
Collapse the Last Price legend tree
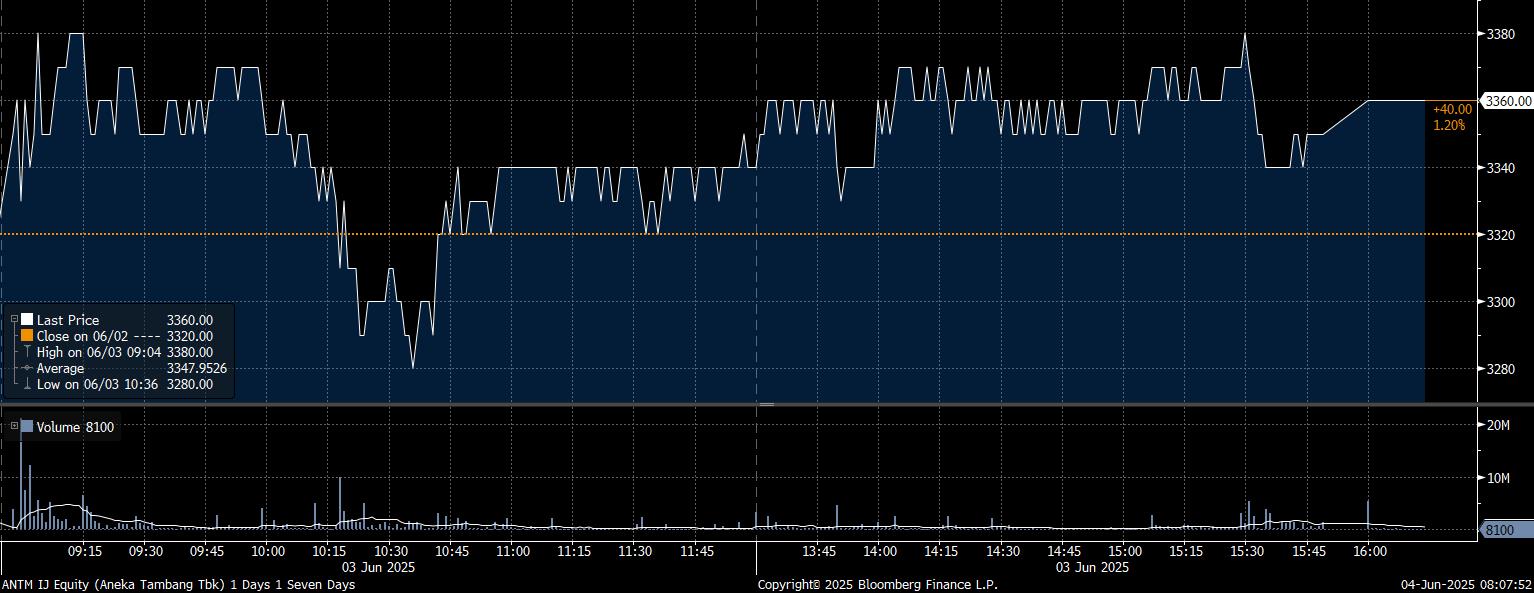coord(14,320)
